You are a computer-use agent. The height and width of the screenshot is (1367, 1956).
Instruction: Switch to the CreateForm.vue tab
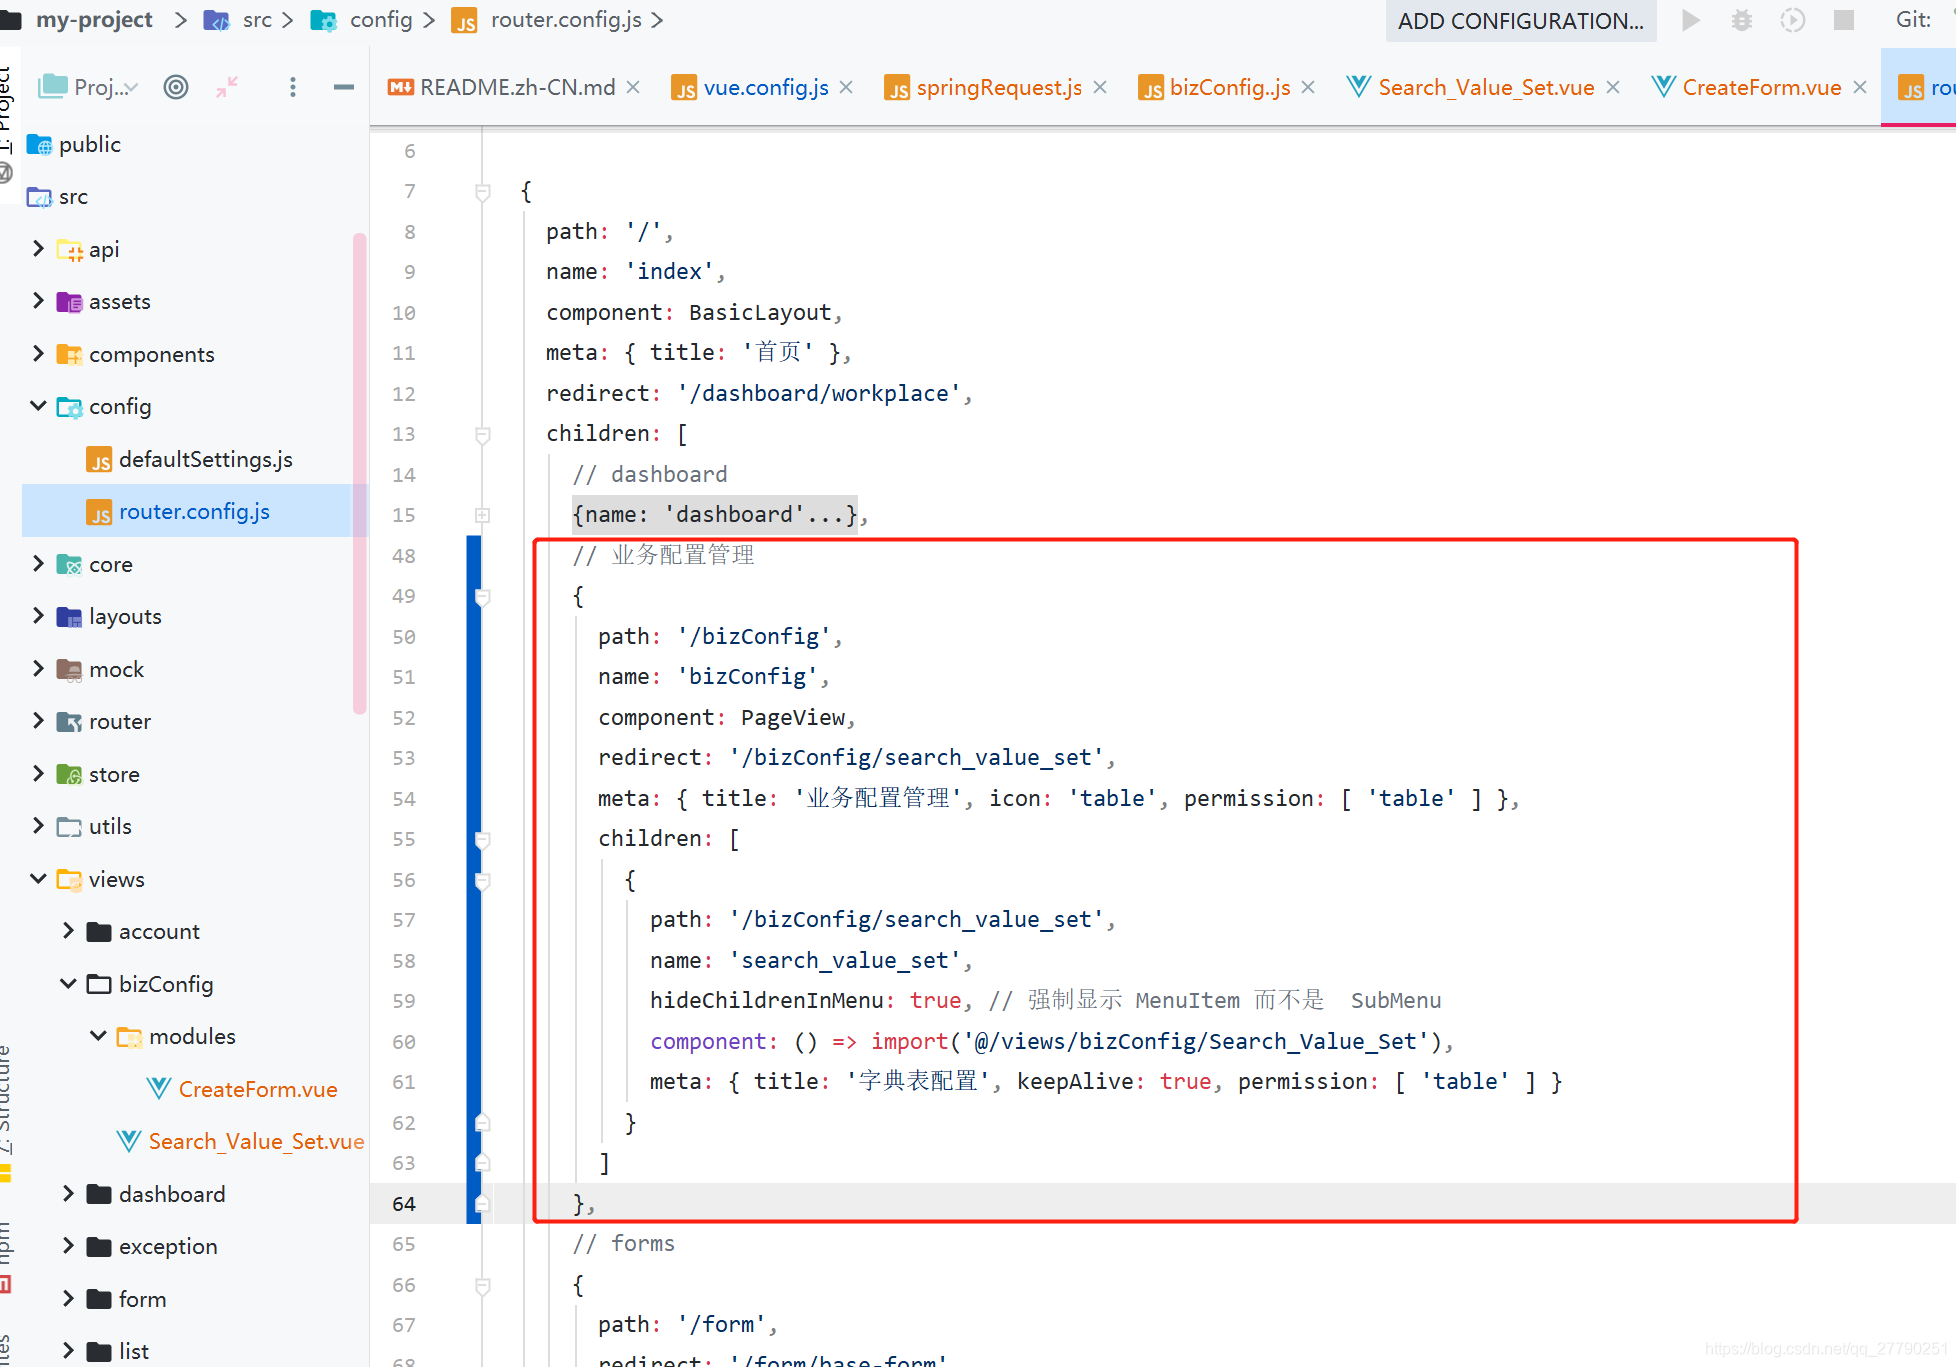click(x=1760, y=88)
